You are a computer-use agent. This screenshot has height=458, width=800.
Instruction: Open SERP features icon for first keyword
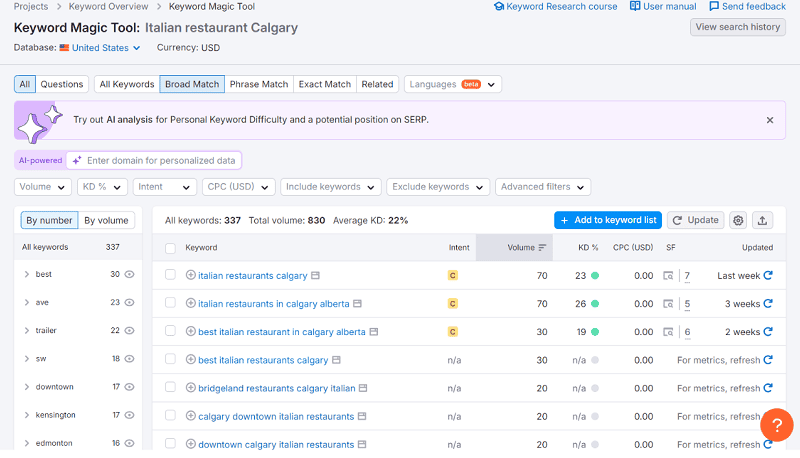[x=669, y=276]
